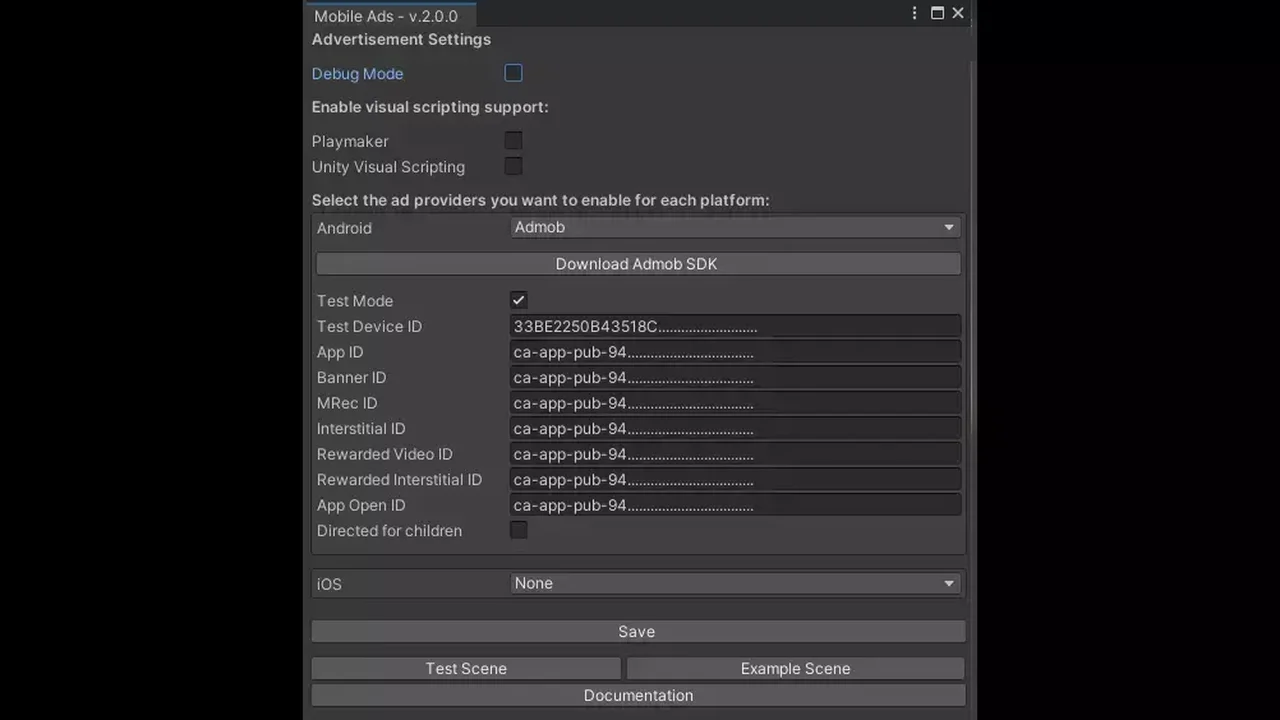Tick the Playmaker checkbox

(x=513, y=141)
